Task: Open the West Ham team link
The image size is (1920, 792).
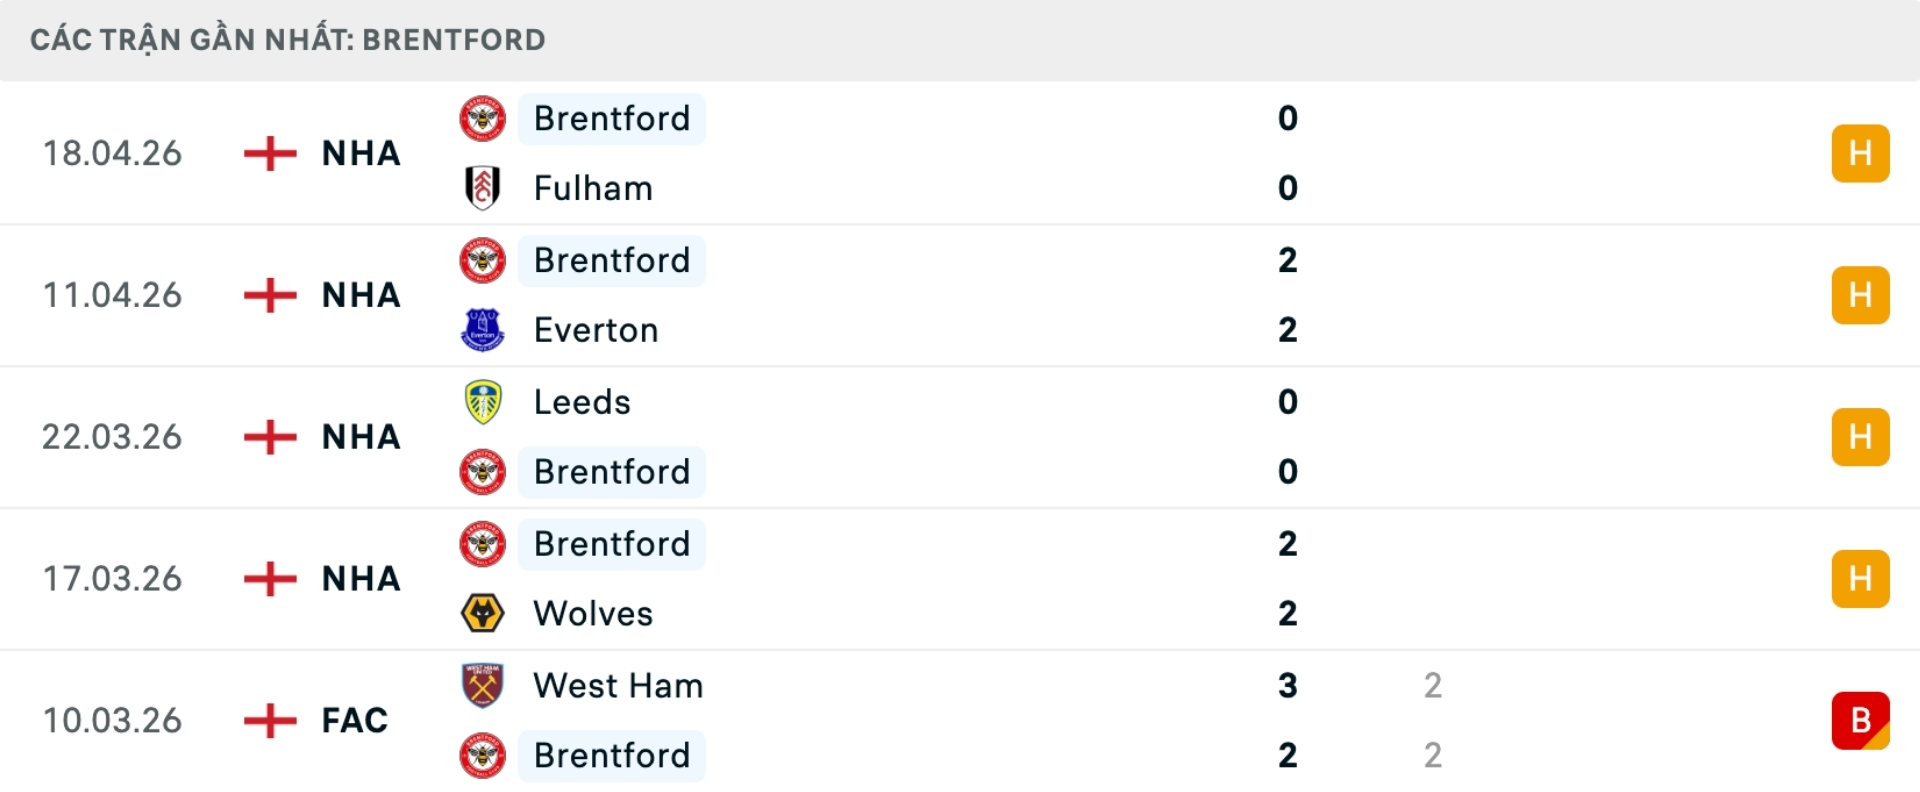Action: click(x=618, y=685)
